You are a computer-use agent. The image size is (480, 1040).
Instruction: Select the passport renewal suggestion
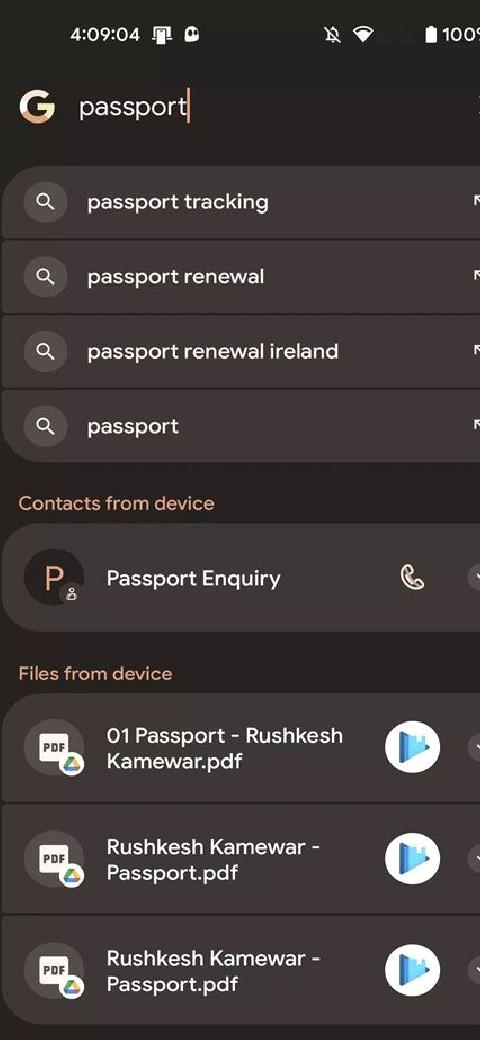pyautogui.click(x=240, y=277)
